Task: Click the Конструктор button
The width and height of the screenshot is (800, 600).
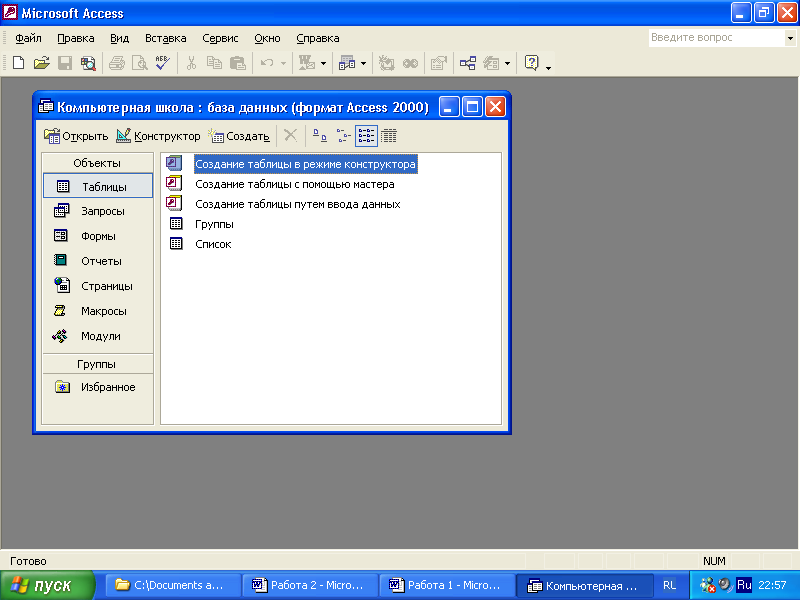Action: [158, 136]
